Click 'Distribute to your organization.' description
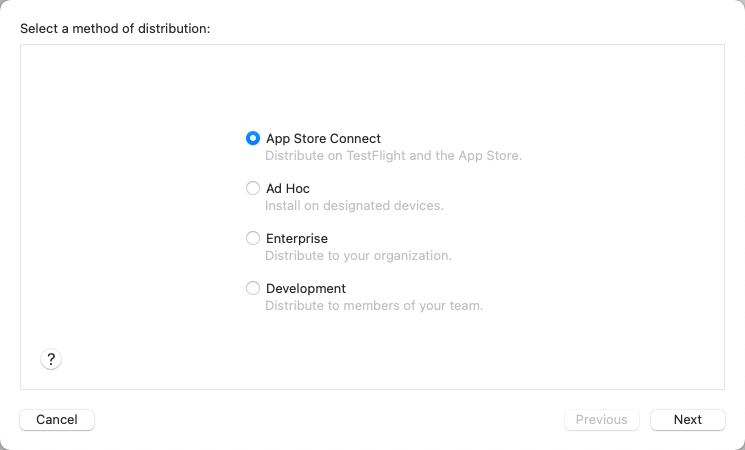The image size is (745, 450). [x=358, y=256]
